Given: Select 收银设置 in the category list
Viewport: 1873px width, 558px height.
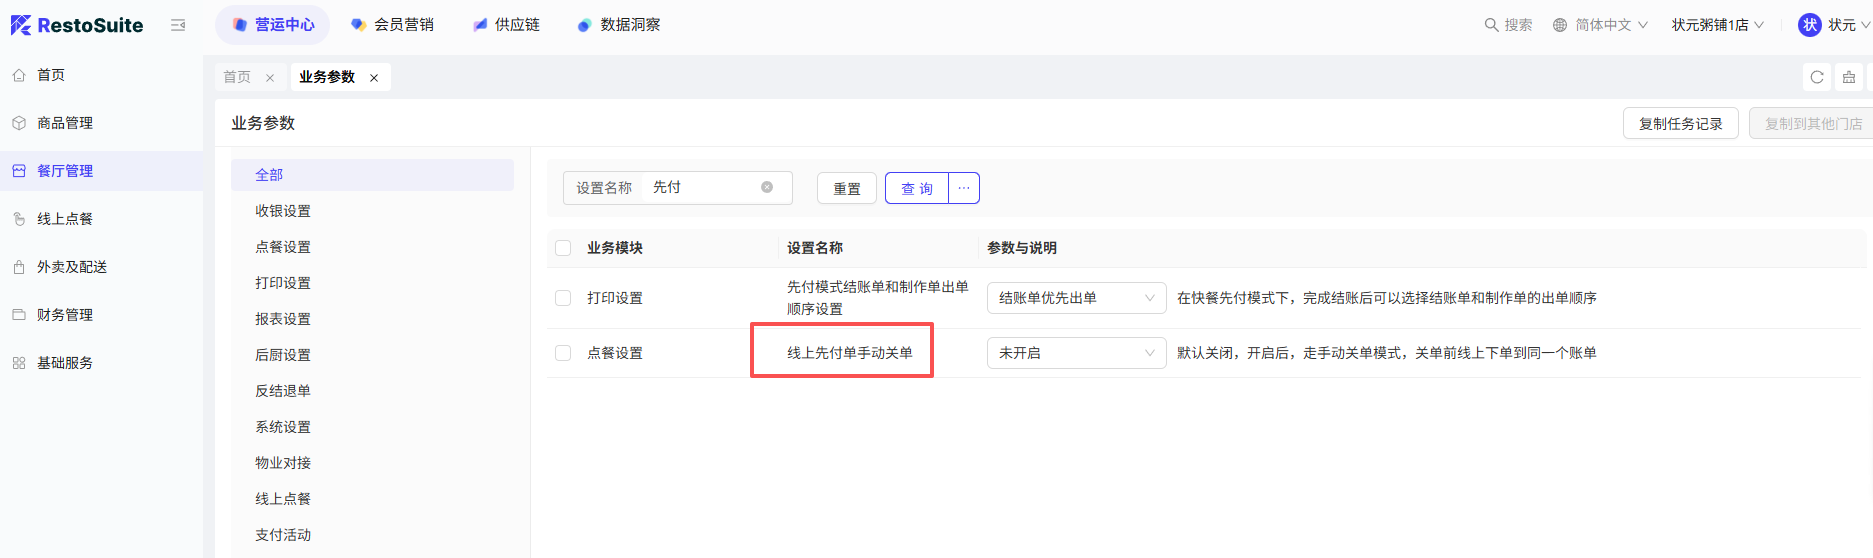Looking at the screenshot, I should click(x=283, y=211).
